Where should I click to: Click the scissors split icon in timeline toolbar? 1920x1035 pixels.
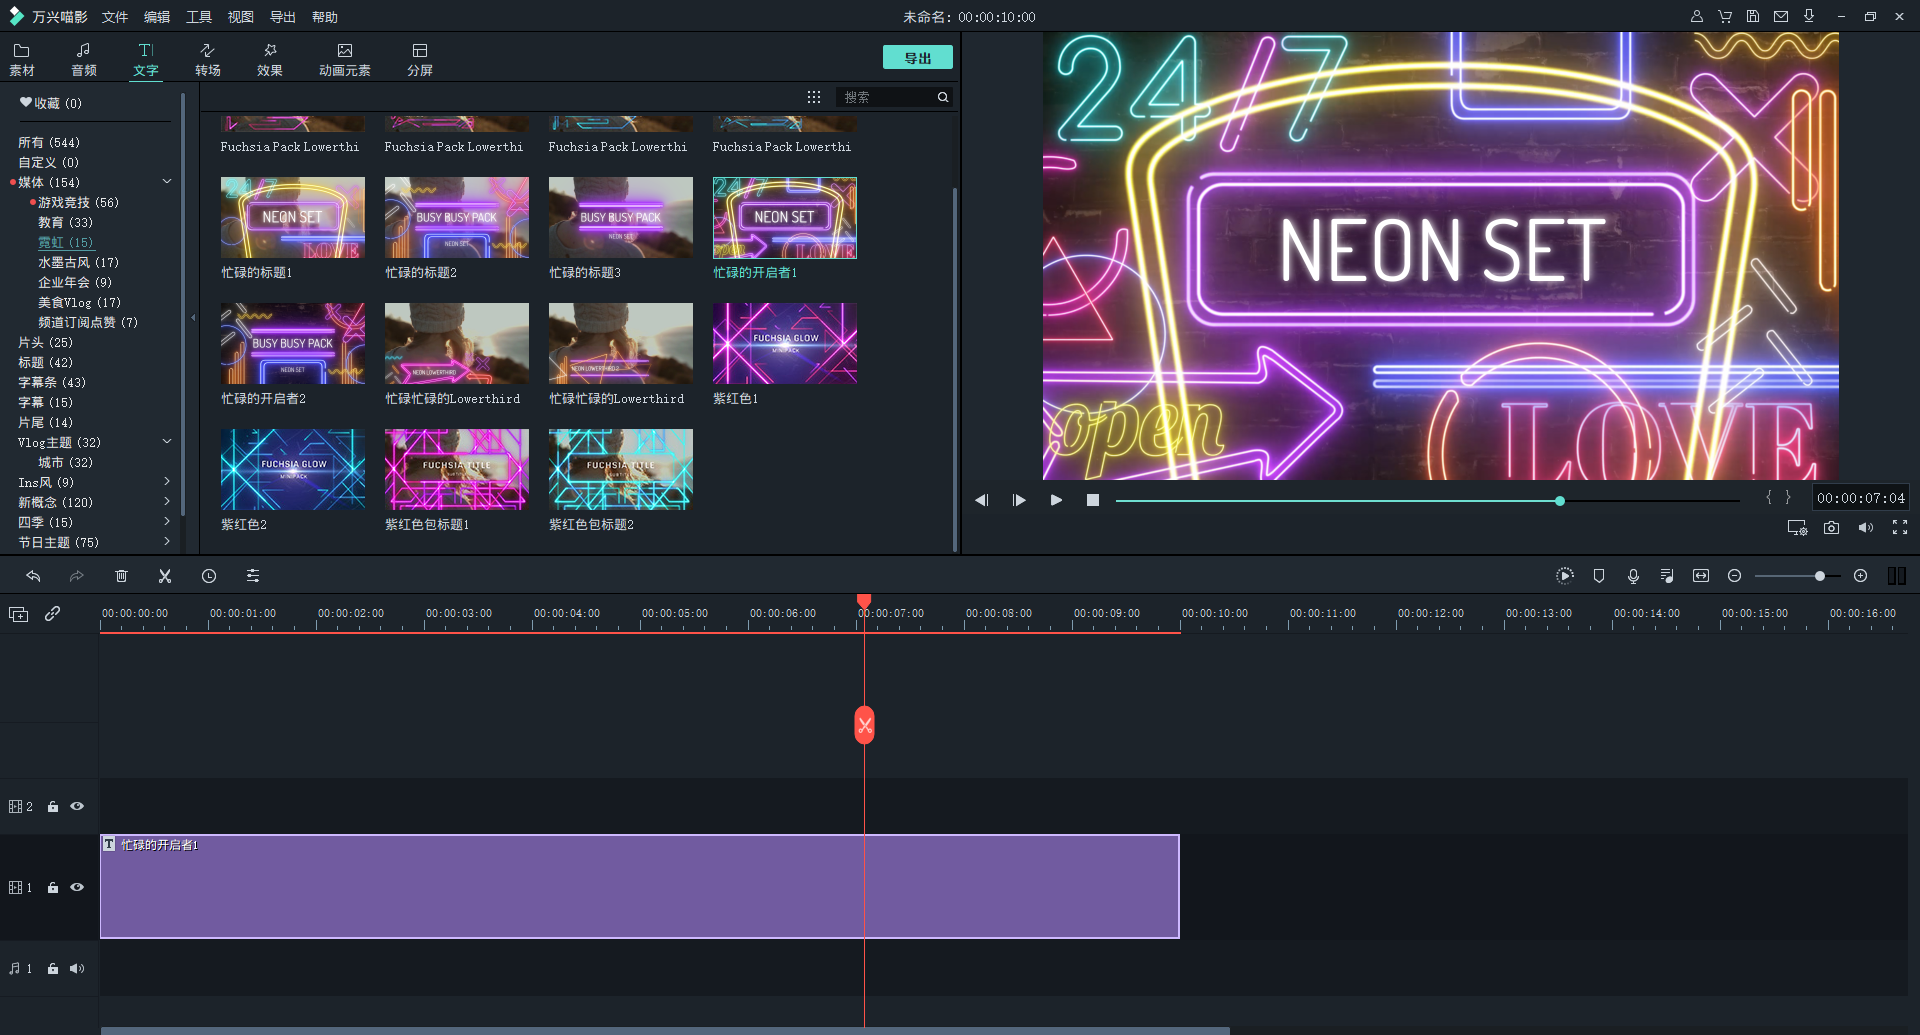(x=165, y=576)
